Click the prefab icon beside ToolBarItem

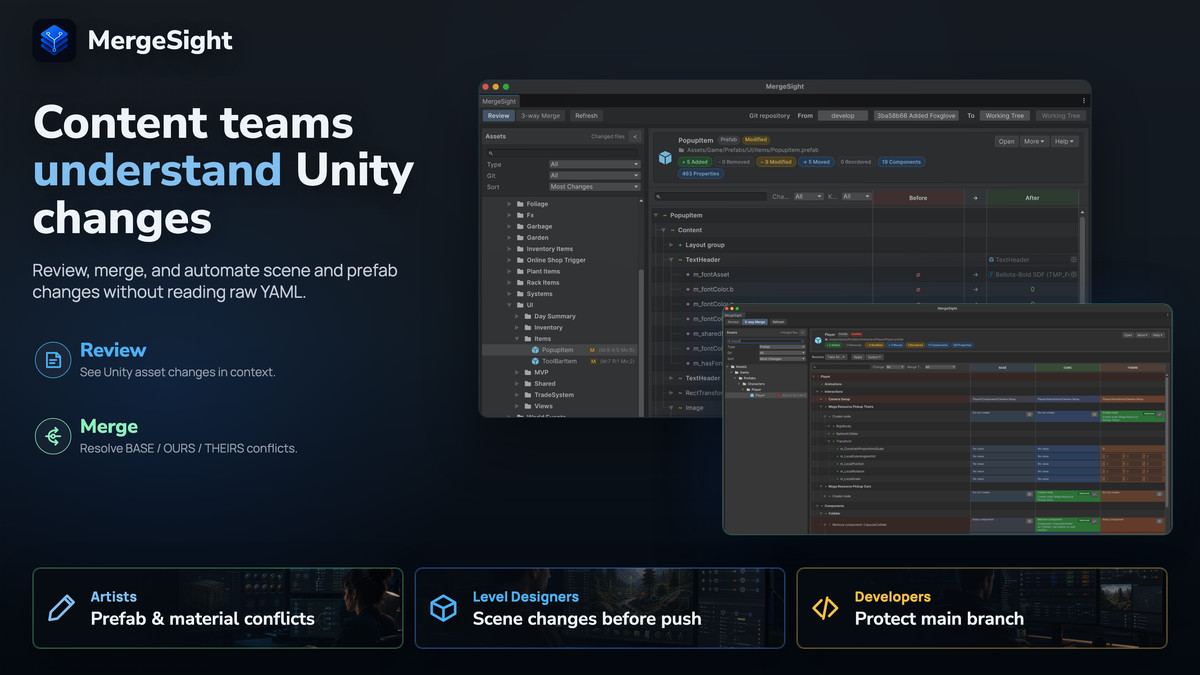point(536,361)
